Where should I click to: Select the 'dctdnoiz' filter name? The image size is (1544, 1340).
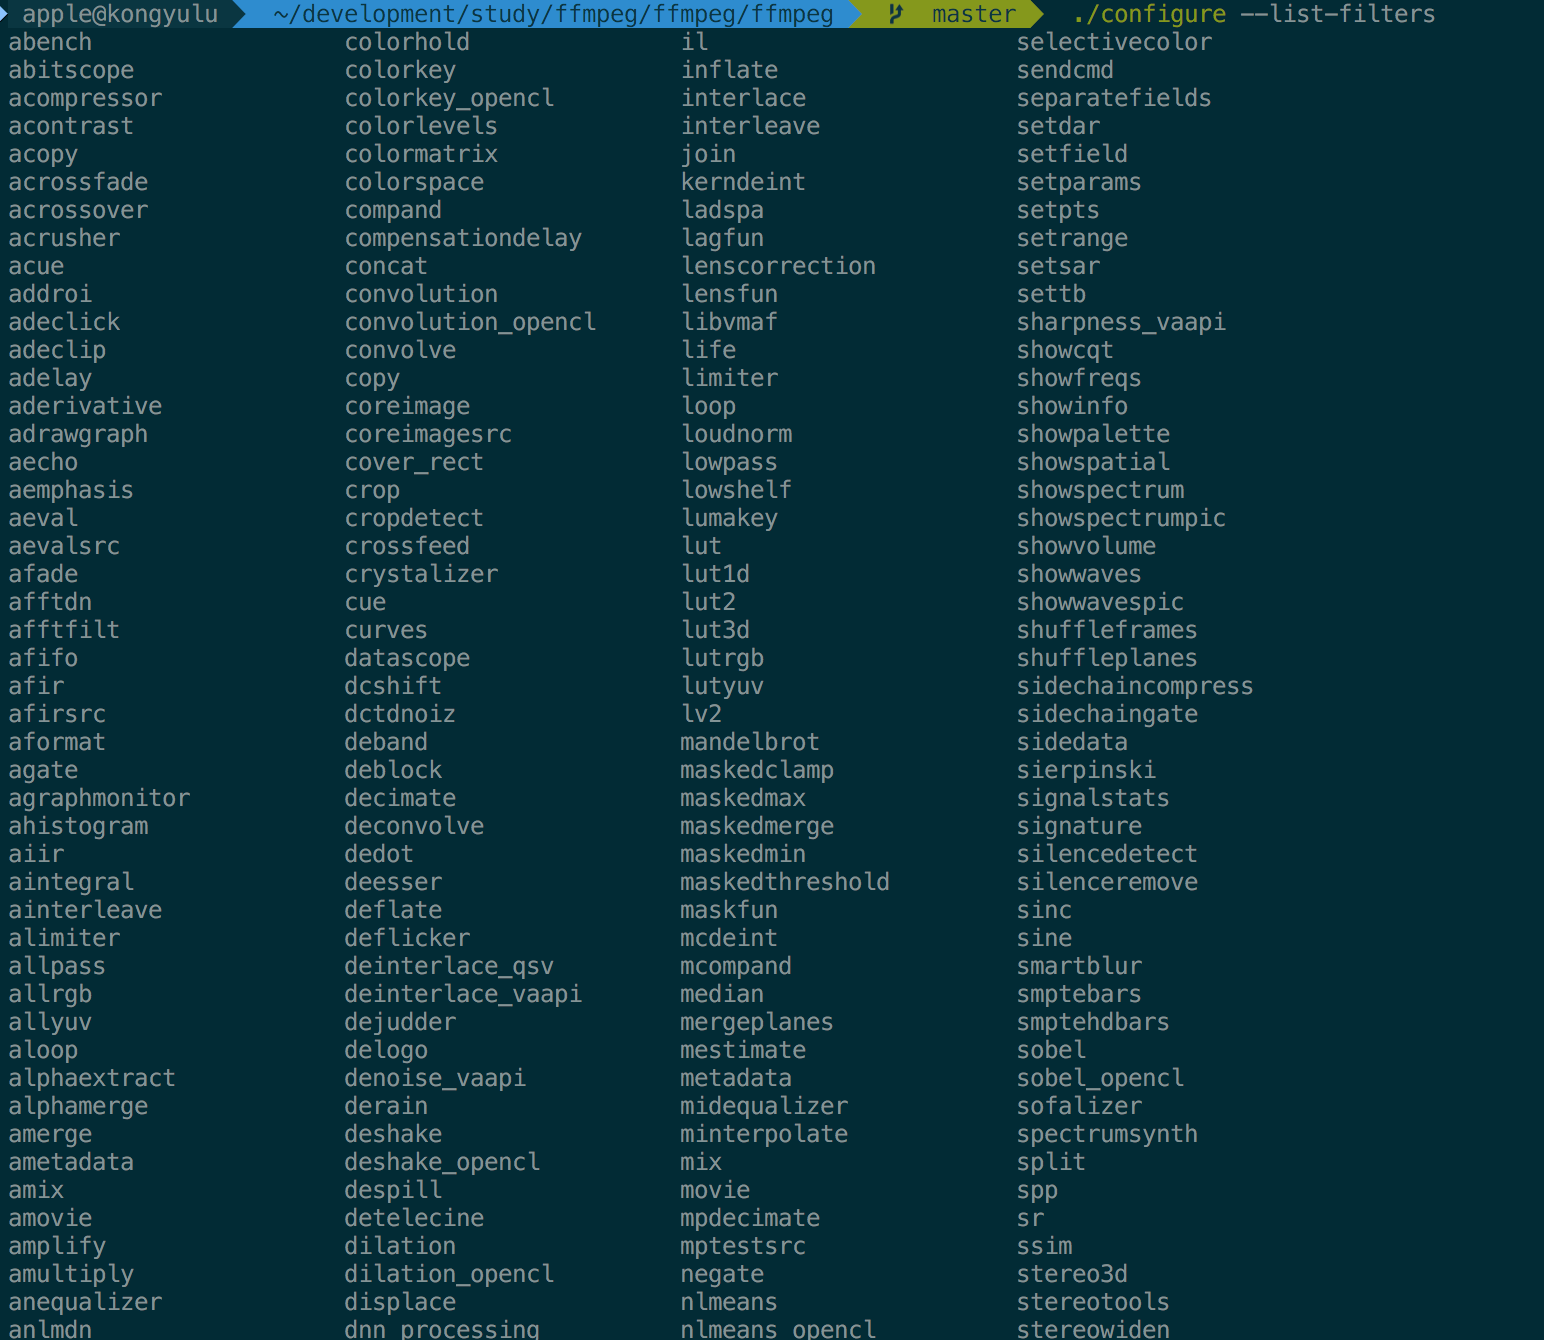pyautogui.click(x=400, y=714)
